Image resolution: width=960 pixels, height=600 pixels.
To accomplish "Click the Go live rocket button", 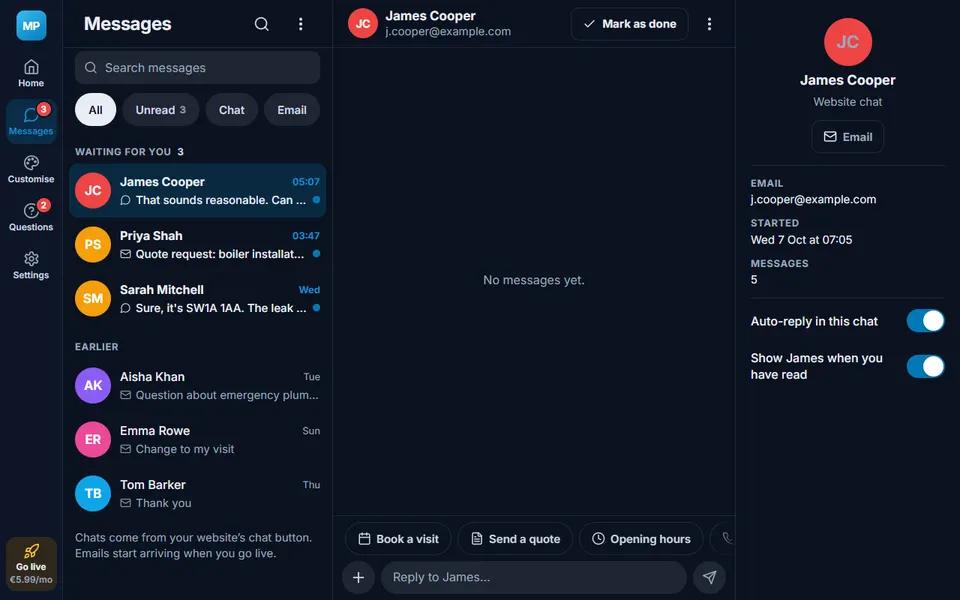I will 31,564.
